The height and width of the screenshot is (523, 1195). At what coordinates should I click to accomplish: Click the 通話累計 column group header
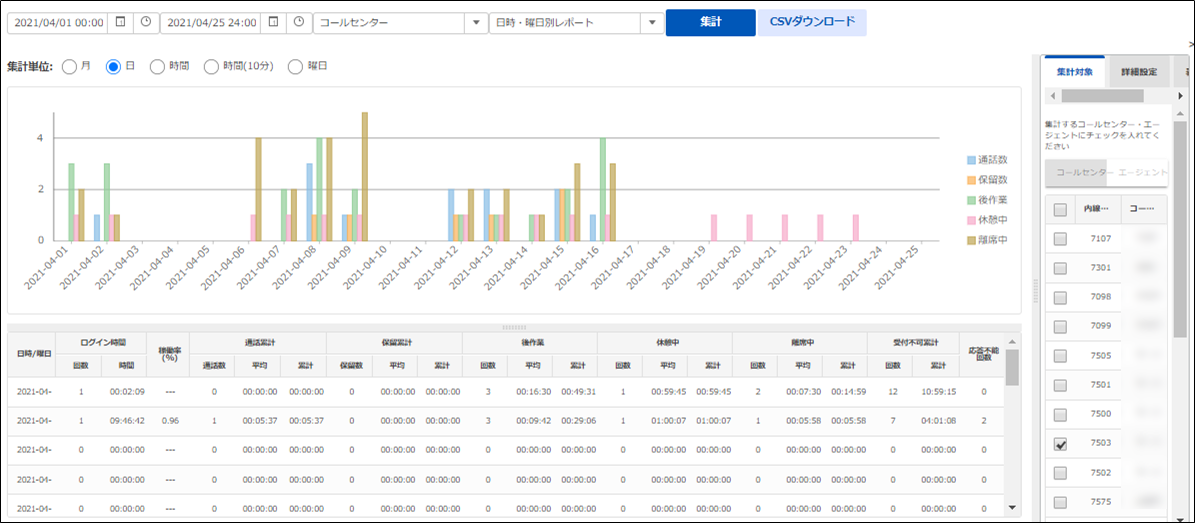[258, 343]
